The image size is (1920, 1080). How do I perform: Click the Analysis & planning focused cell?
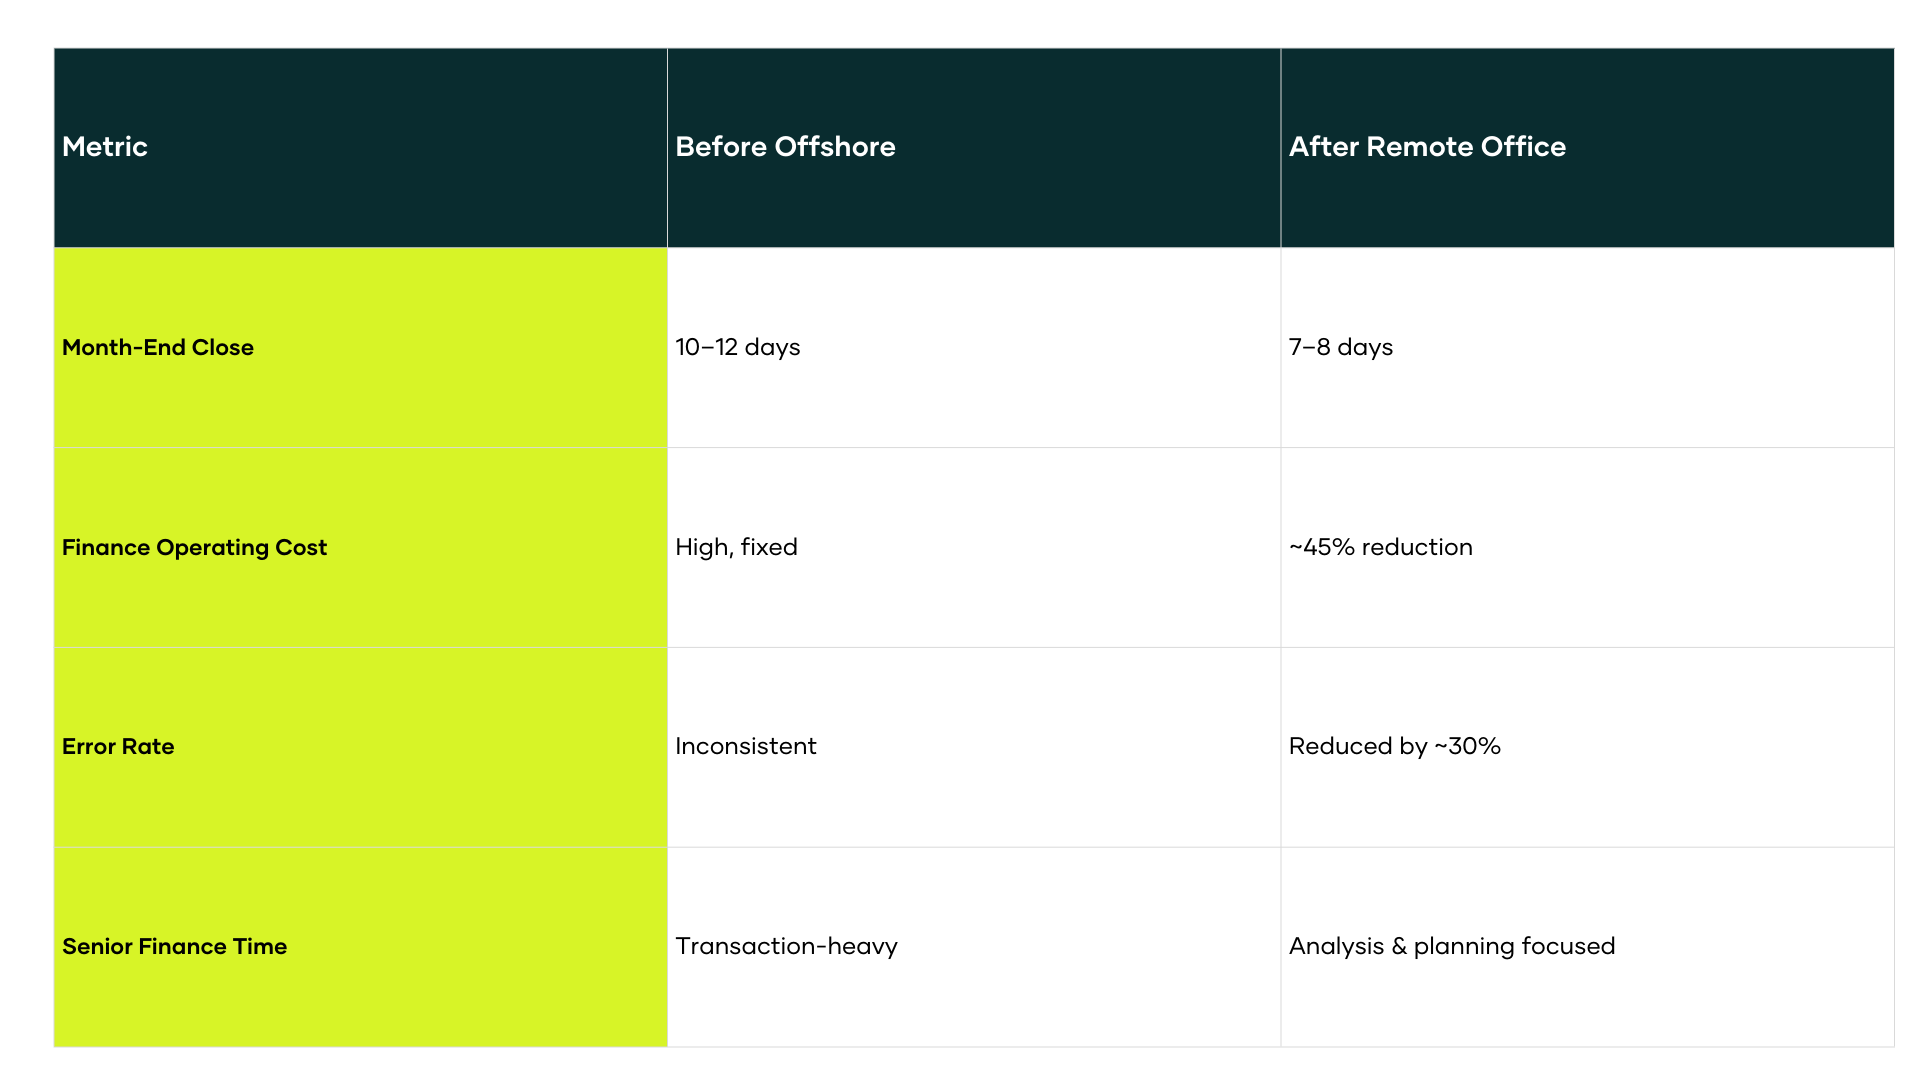(x=1451, y=946)
